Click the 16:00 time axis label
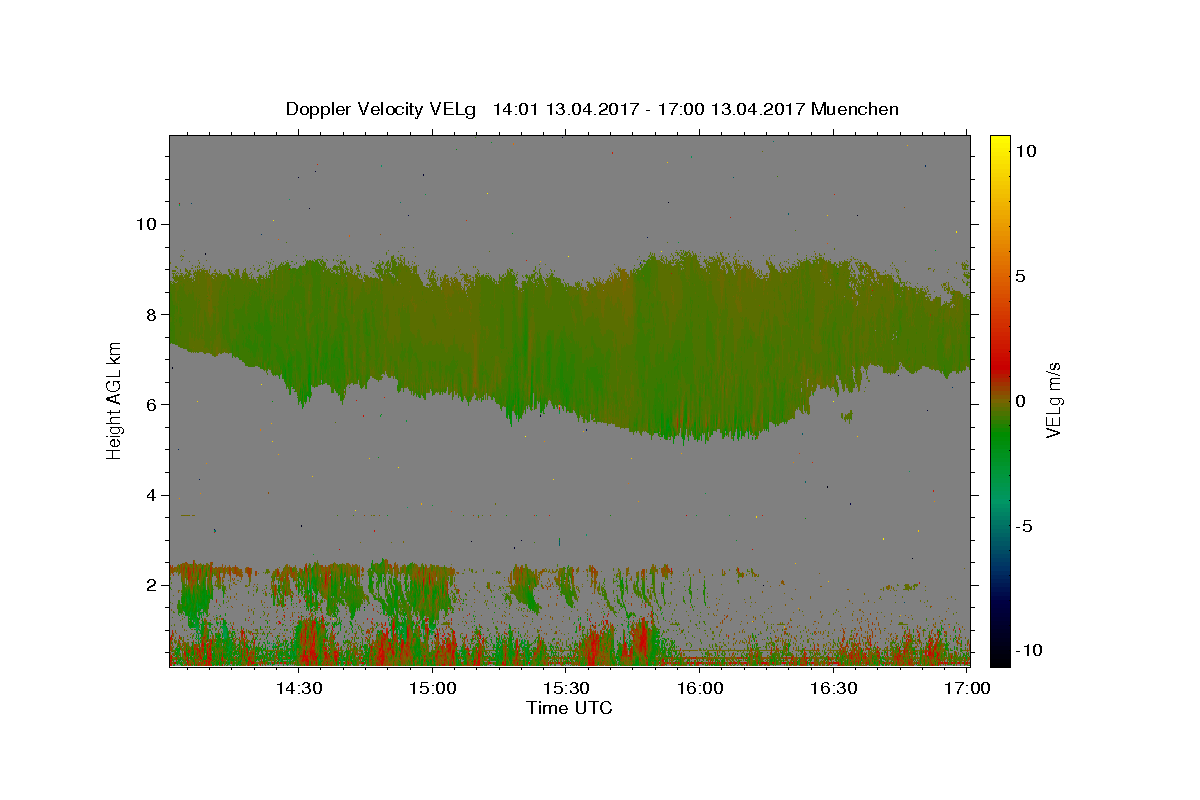 (x=700, y=688)
